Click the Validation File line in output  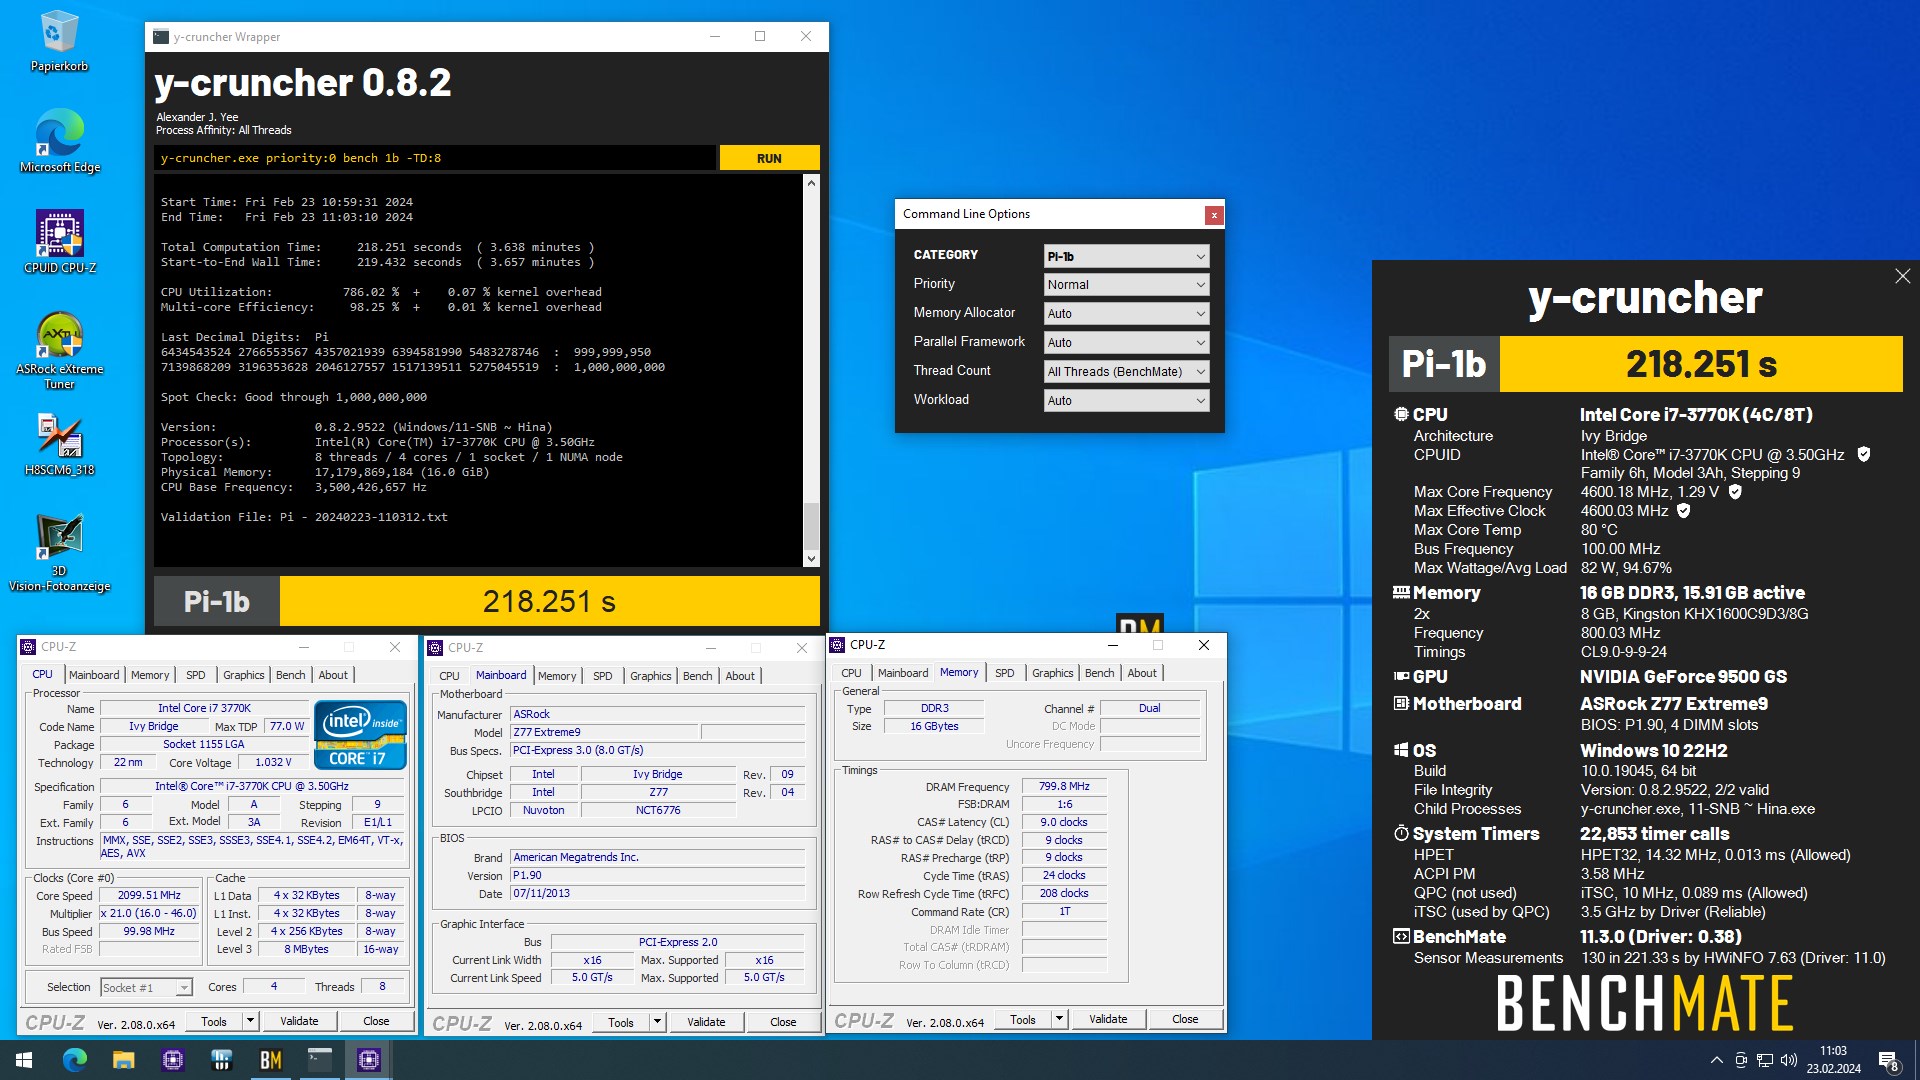[304, 517]
